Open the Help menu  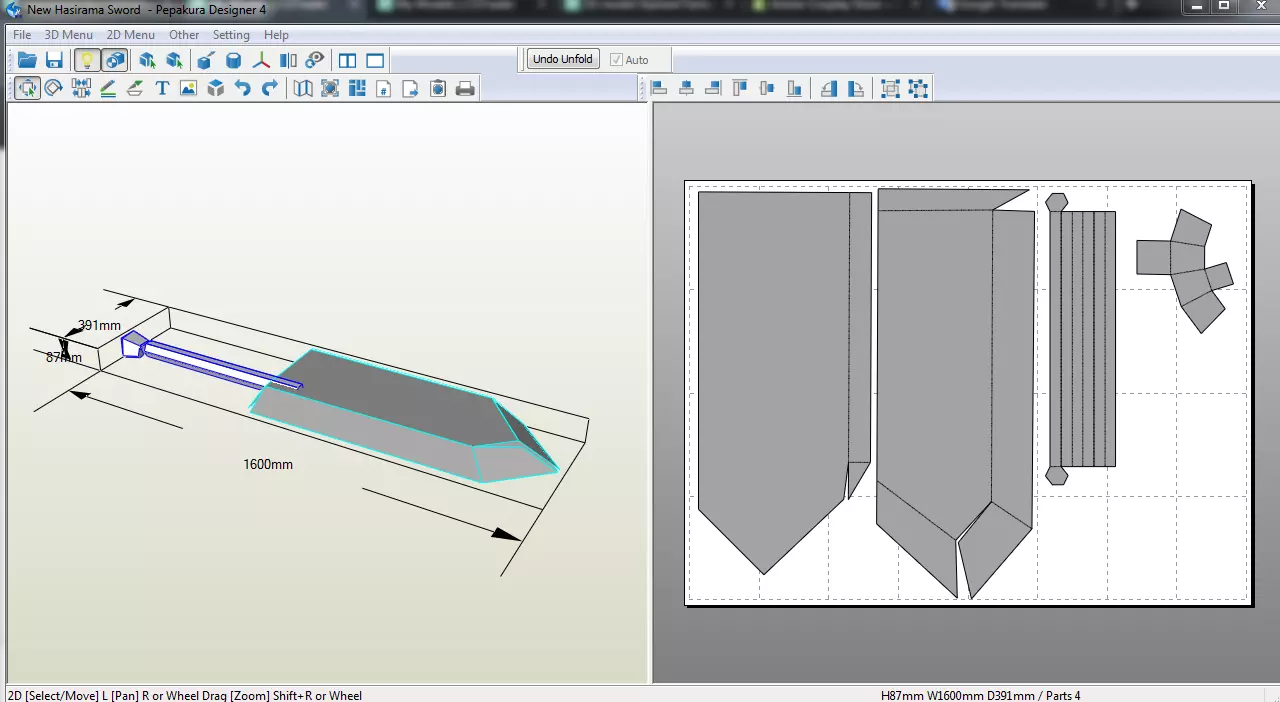point(276,35)
